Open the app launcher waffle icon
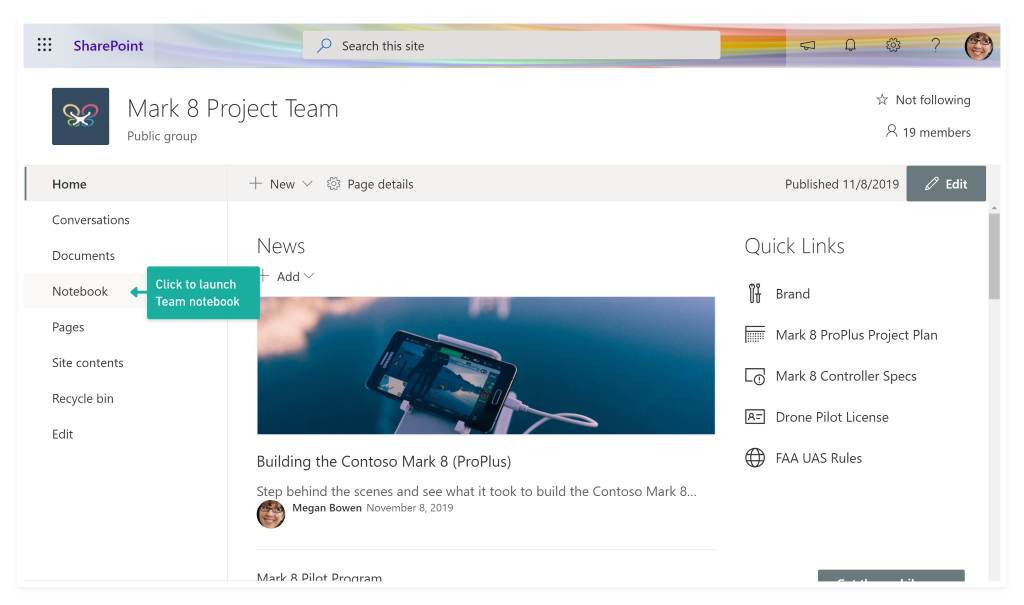Screen dimensions: 1024x605 (44, 45)
